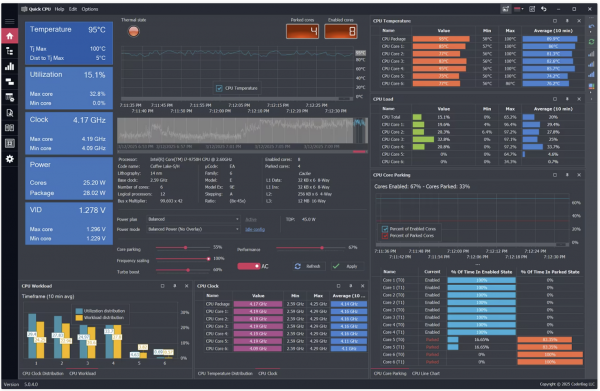
Task: Pin the CPU Core Parking panel
Action: pyautogui.click(x=567, y=175)
